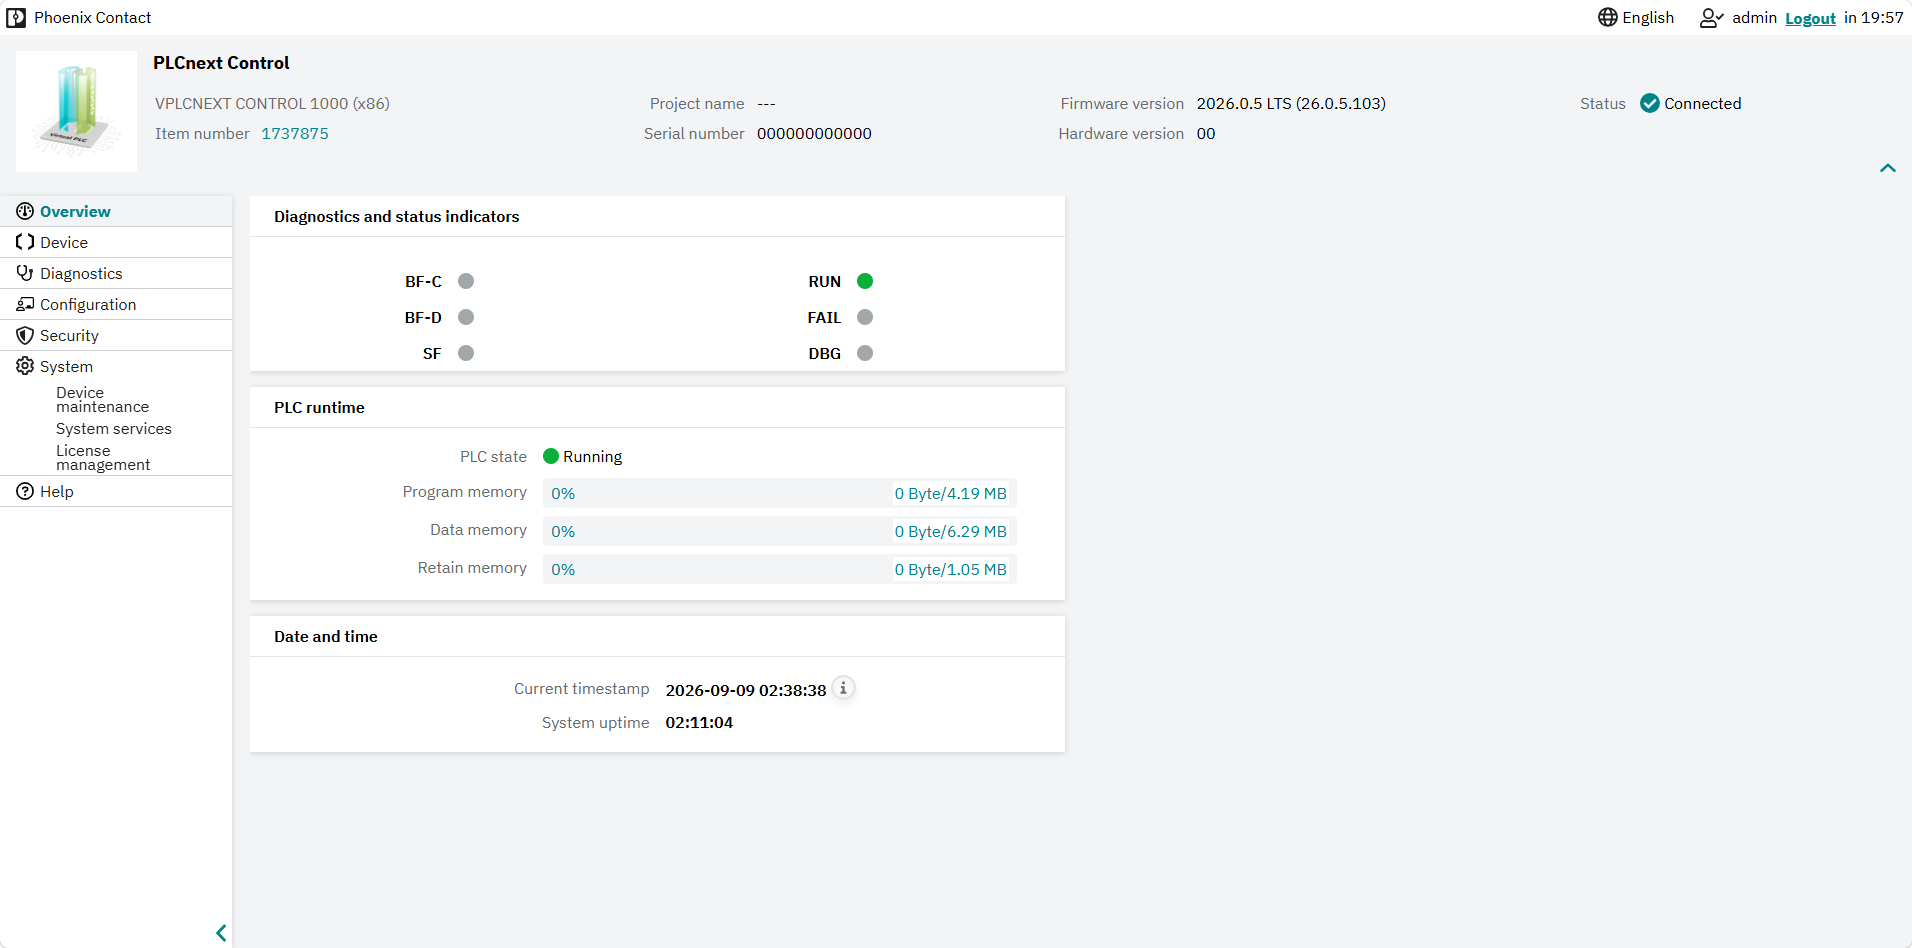The image size is (1912, 948).
Task: Click the Overview dashboard icon
Action: tap(25, 211)
